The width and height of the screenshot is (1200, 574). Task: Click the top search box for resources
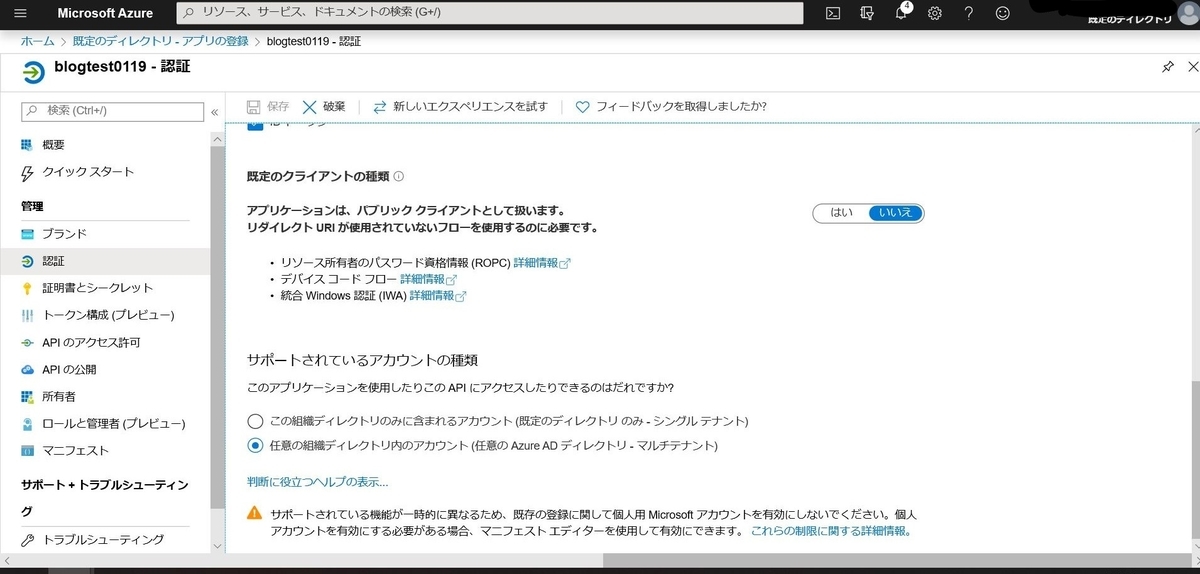pyautogui.click(x=490, y=13)
